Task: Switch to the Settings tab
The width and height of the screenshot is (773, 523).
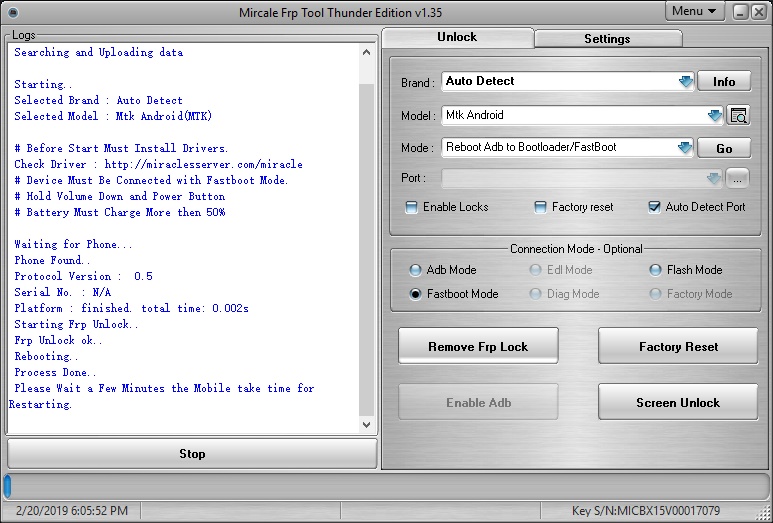Action: (x=607, y=39)
